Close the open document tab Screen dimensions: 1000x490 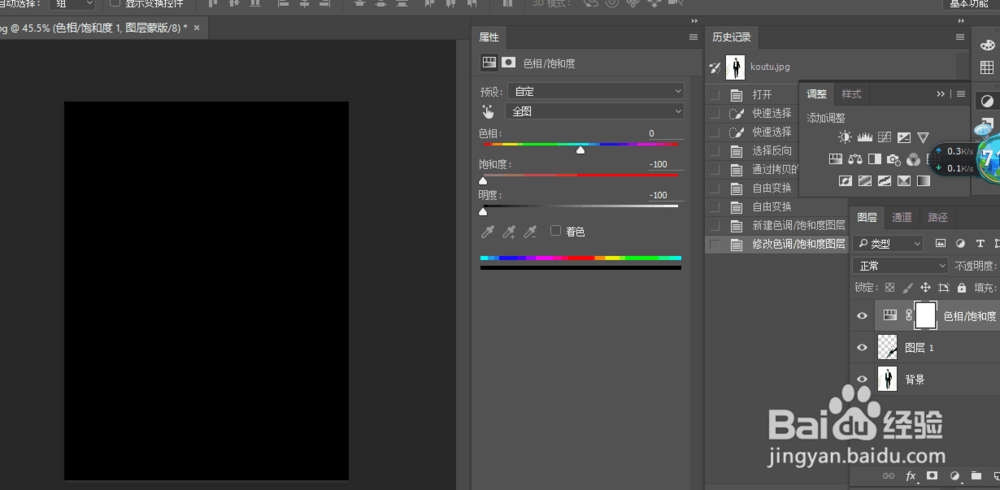pos(196,28)
